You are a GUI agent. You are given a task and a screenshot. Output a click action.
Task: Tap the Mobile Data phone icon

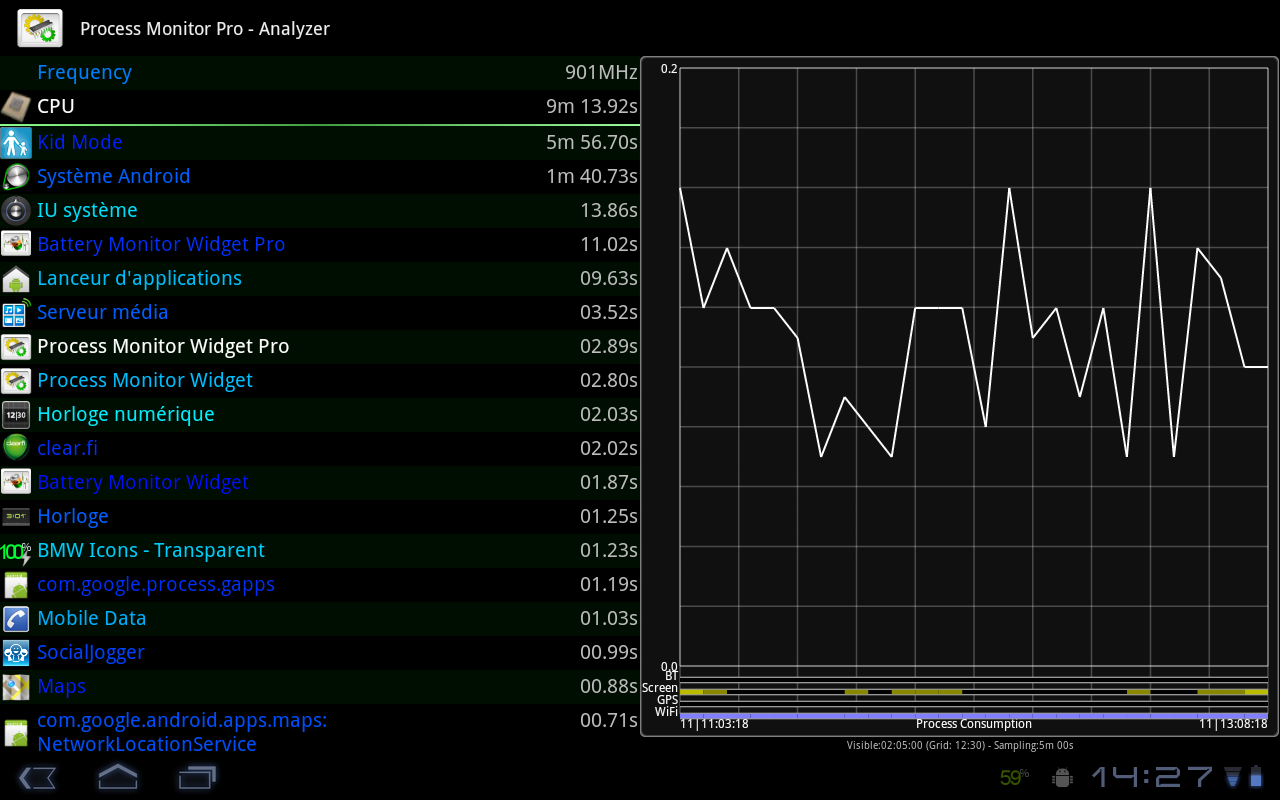point(16,618)
